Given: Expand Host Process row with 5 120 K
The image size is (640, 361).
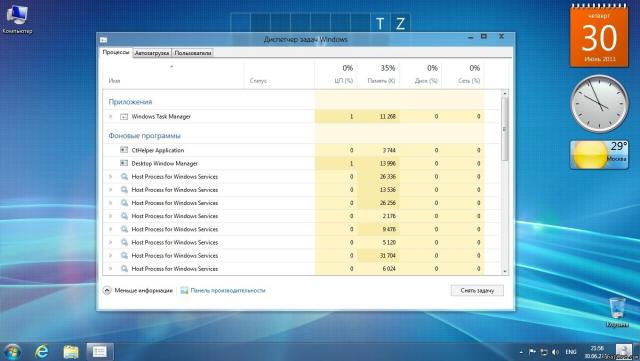Looking at the screenshot, I should 111,243.
